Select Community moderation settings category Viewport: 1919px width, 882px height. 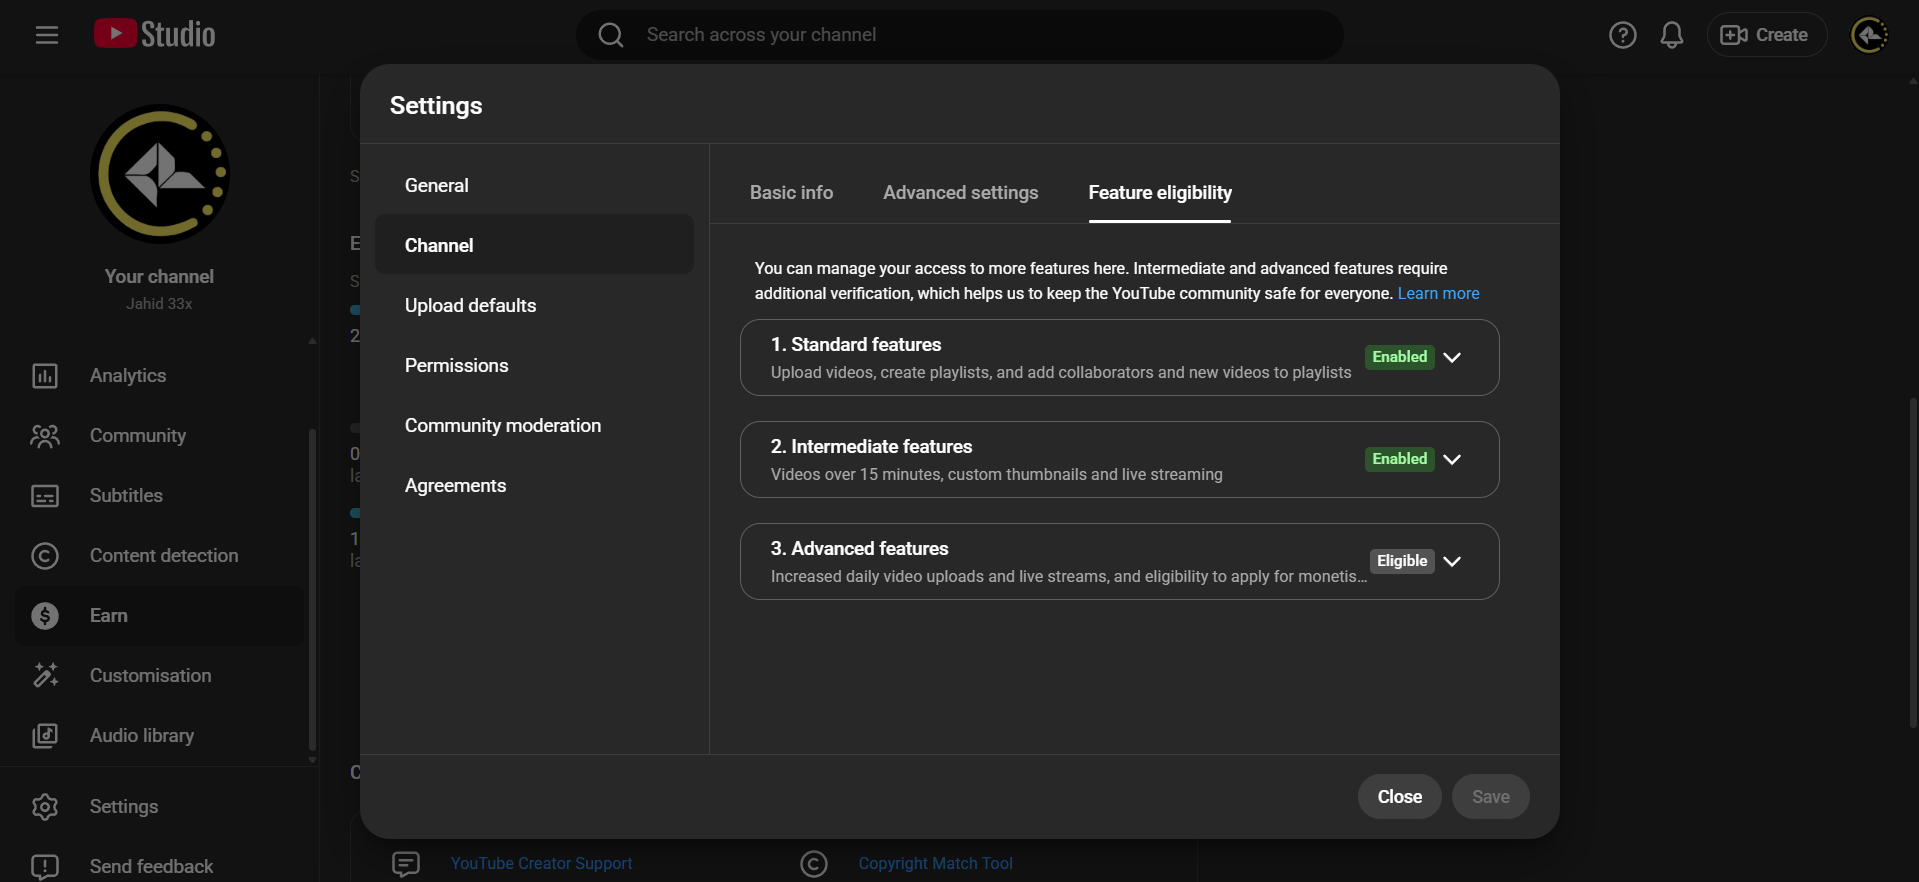(503, 426)
